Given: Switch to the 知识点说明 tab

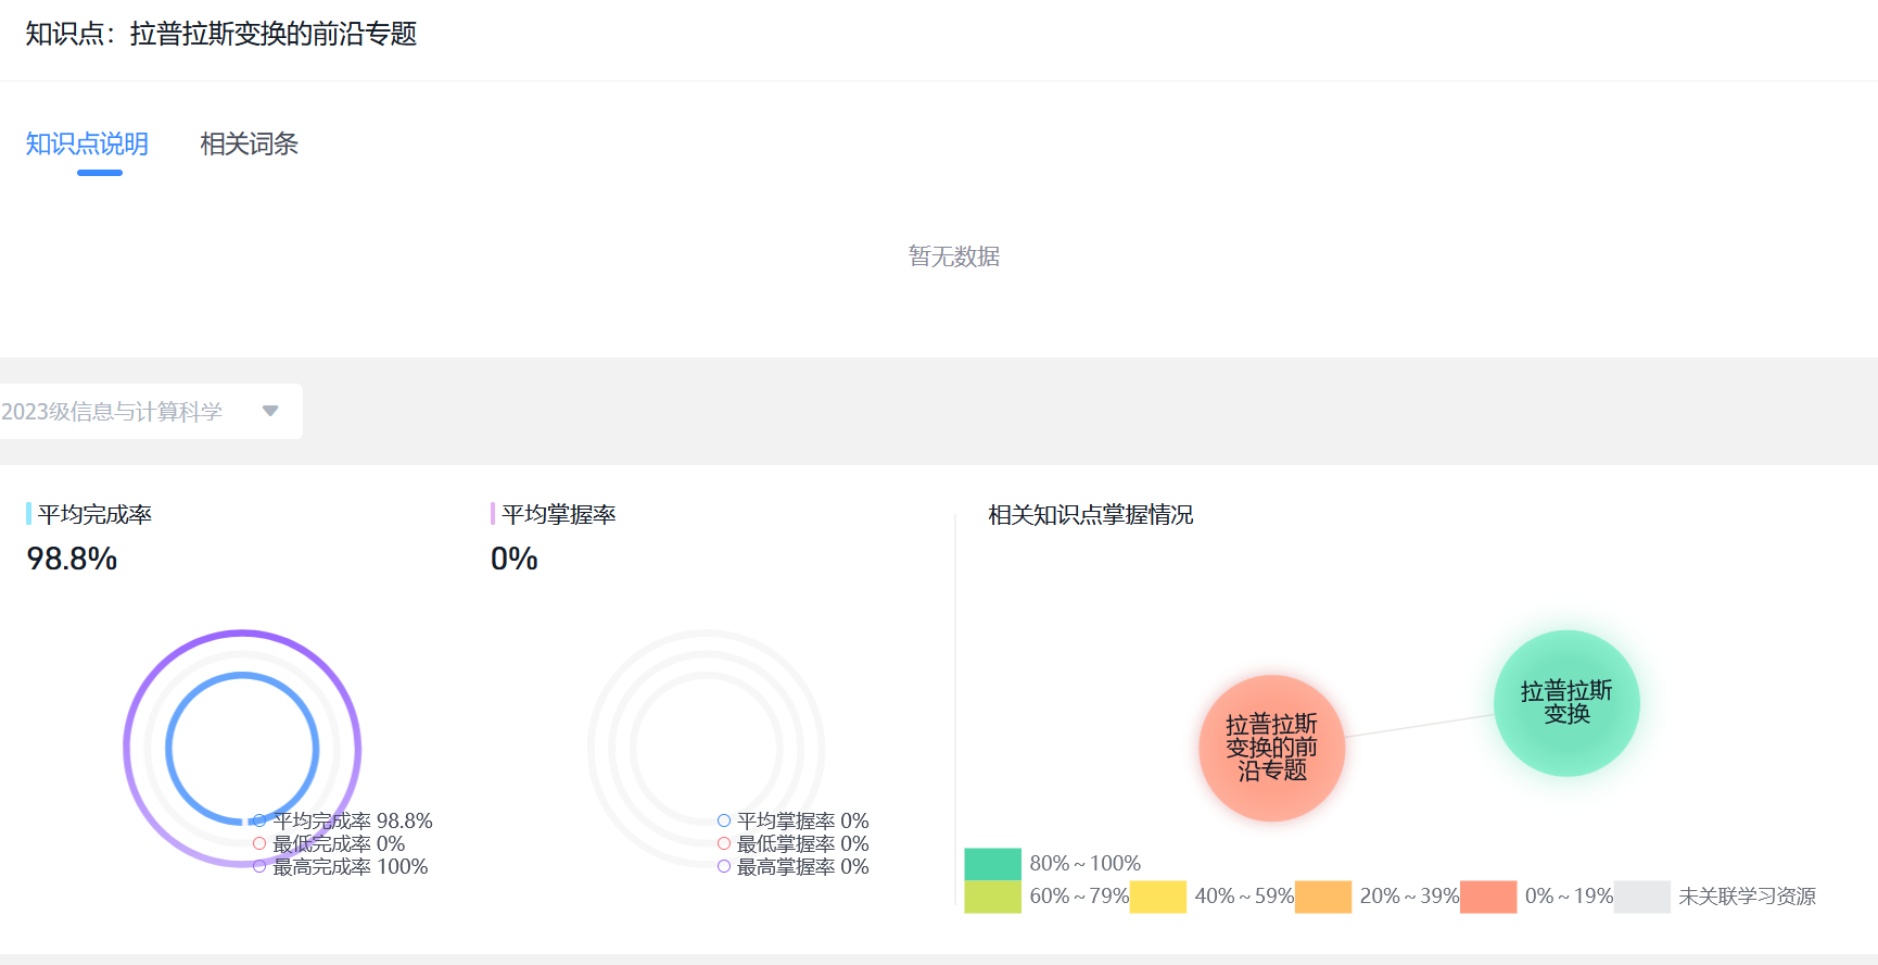Looking at the screenshot, I should [87, 144].
